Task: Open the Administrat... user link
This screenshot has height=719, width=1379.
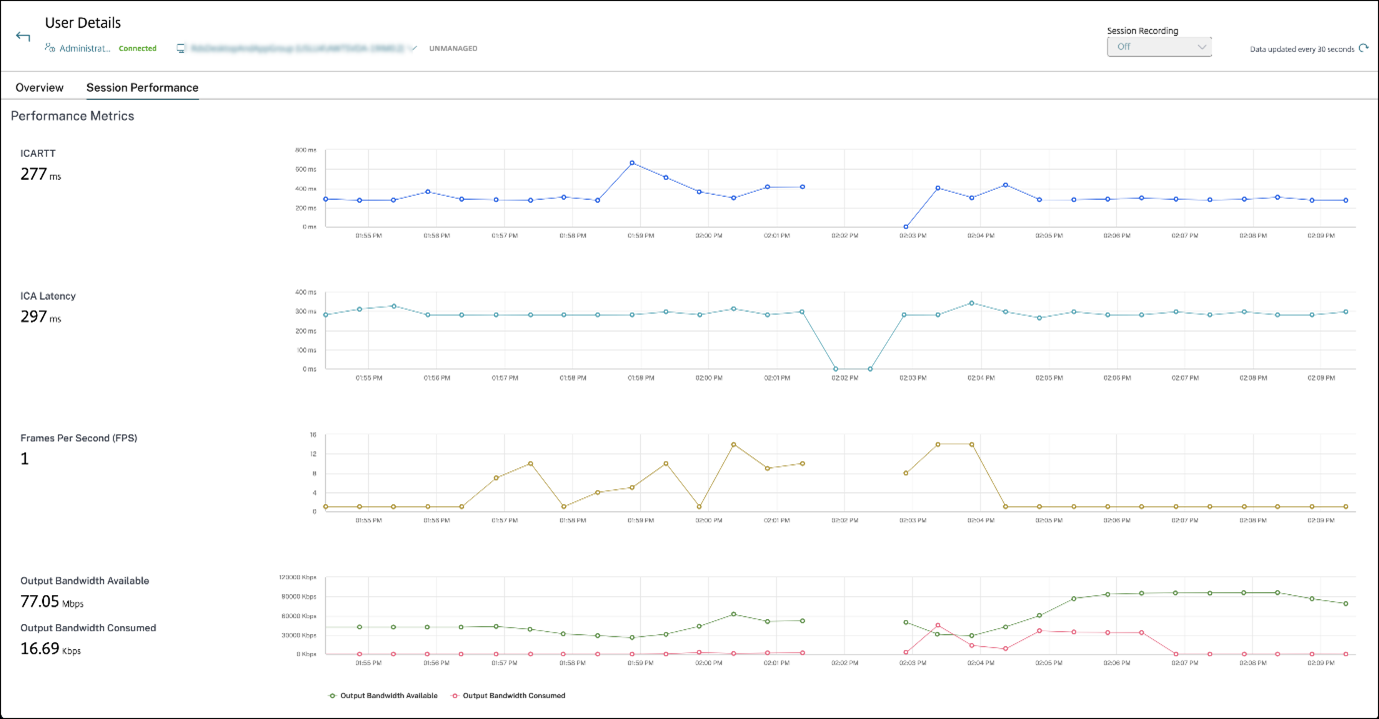Action: [85, 48]
